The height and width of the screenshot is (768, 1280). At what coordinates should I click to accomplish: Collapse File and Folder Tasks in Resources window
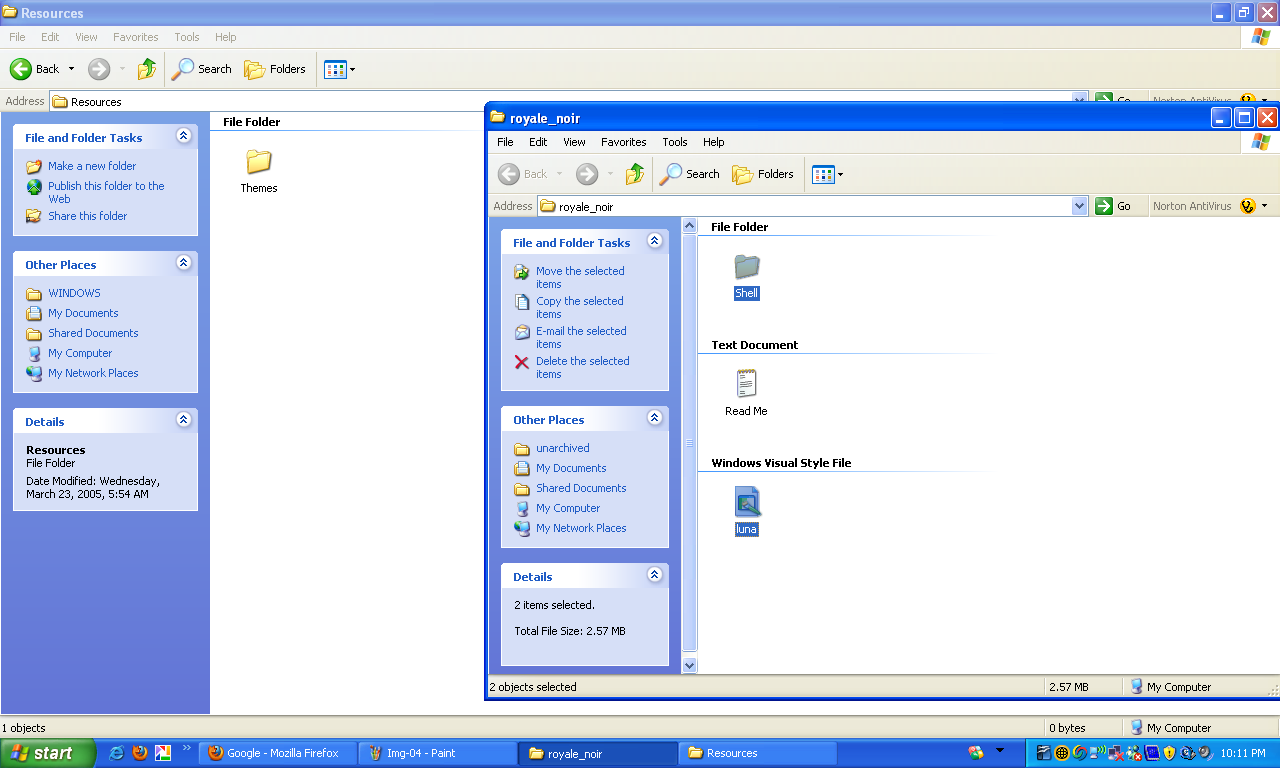(x=183, y=136)
